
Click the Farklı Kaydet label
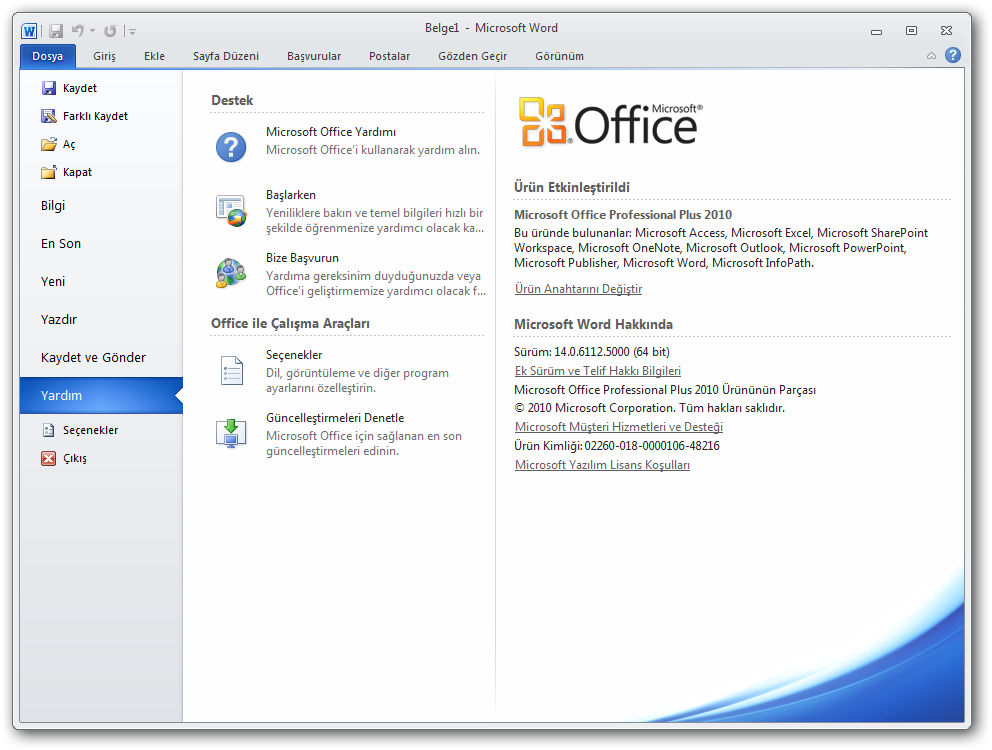click(96, 116)
